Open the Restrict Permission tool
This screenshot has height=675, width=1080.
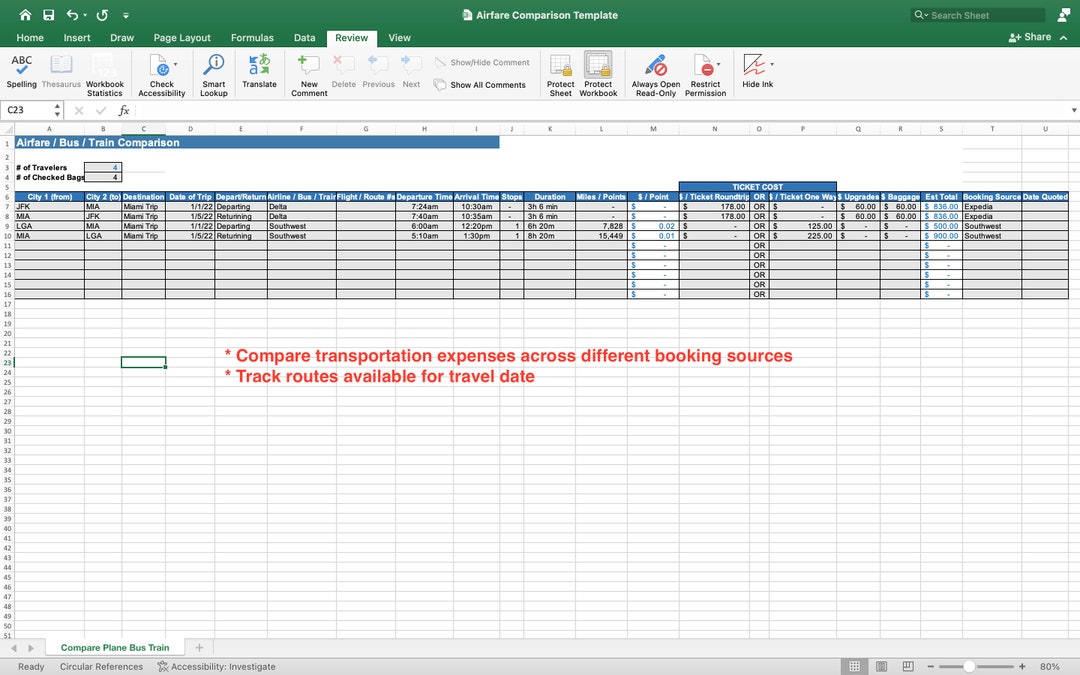(x=703, y=70)
